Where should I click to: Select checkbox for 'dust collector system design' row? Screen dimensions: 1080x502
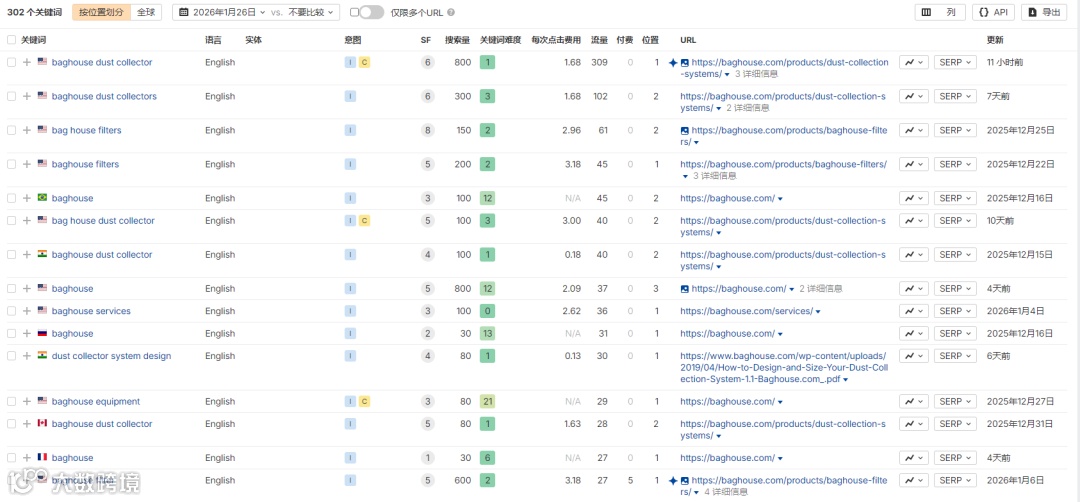click(11, 356)
